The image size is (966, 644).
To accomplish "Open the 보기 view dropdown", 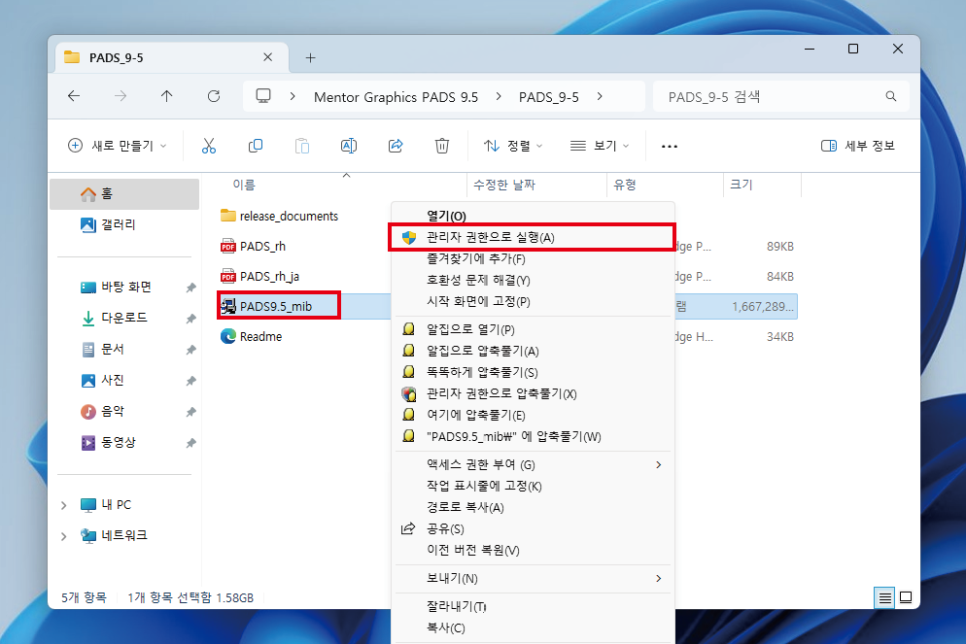I will click(599, 146).
